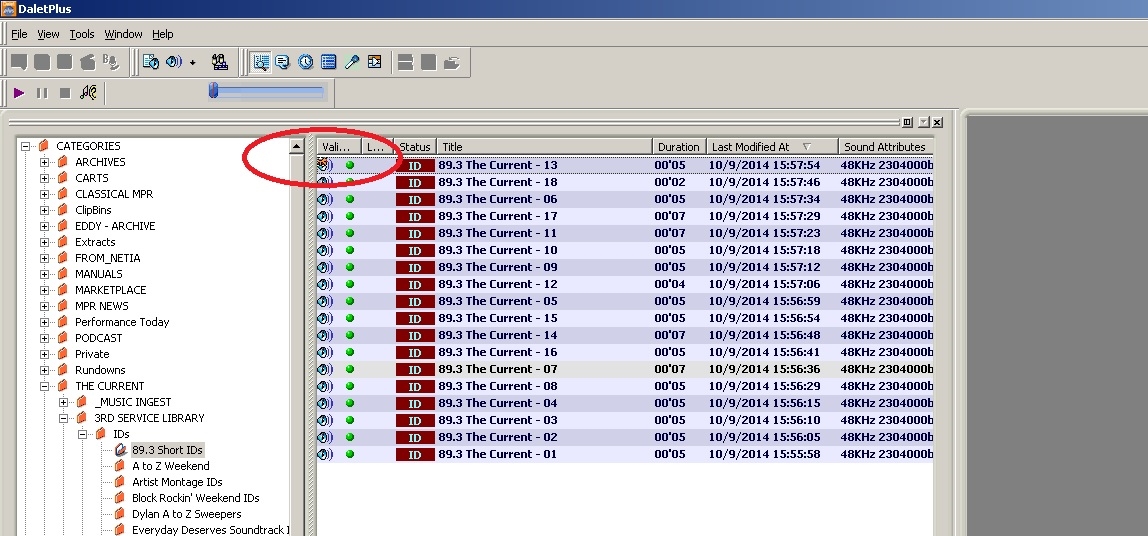Viewport: 1148px width, 536px height.
Task: Click audio icon of 89.3 The Current - 17
Action: pos(325,216)
